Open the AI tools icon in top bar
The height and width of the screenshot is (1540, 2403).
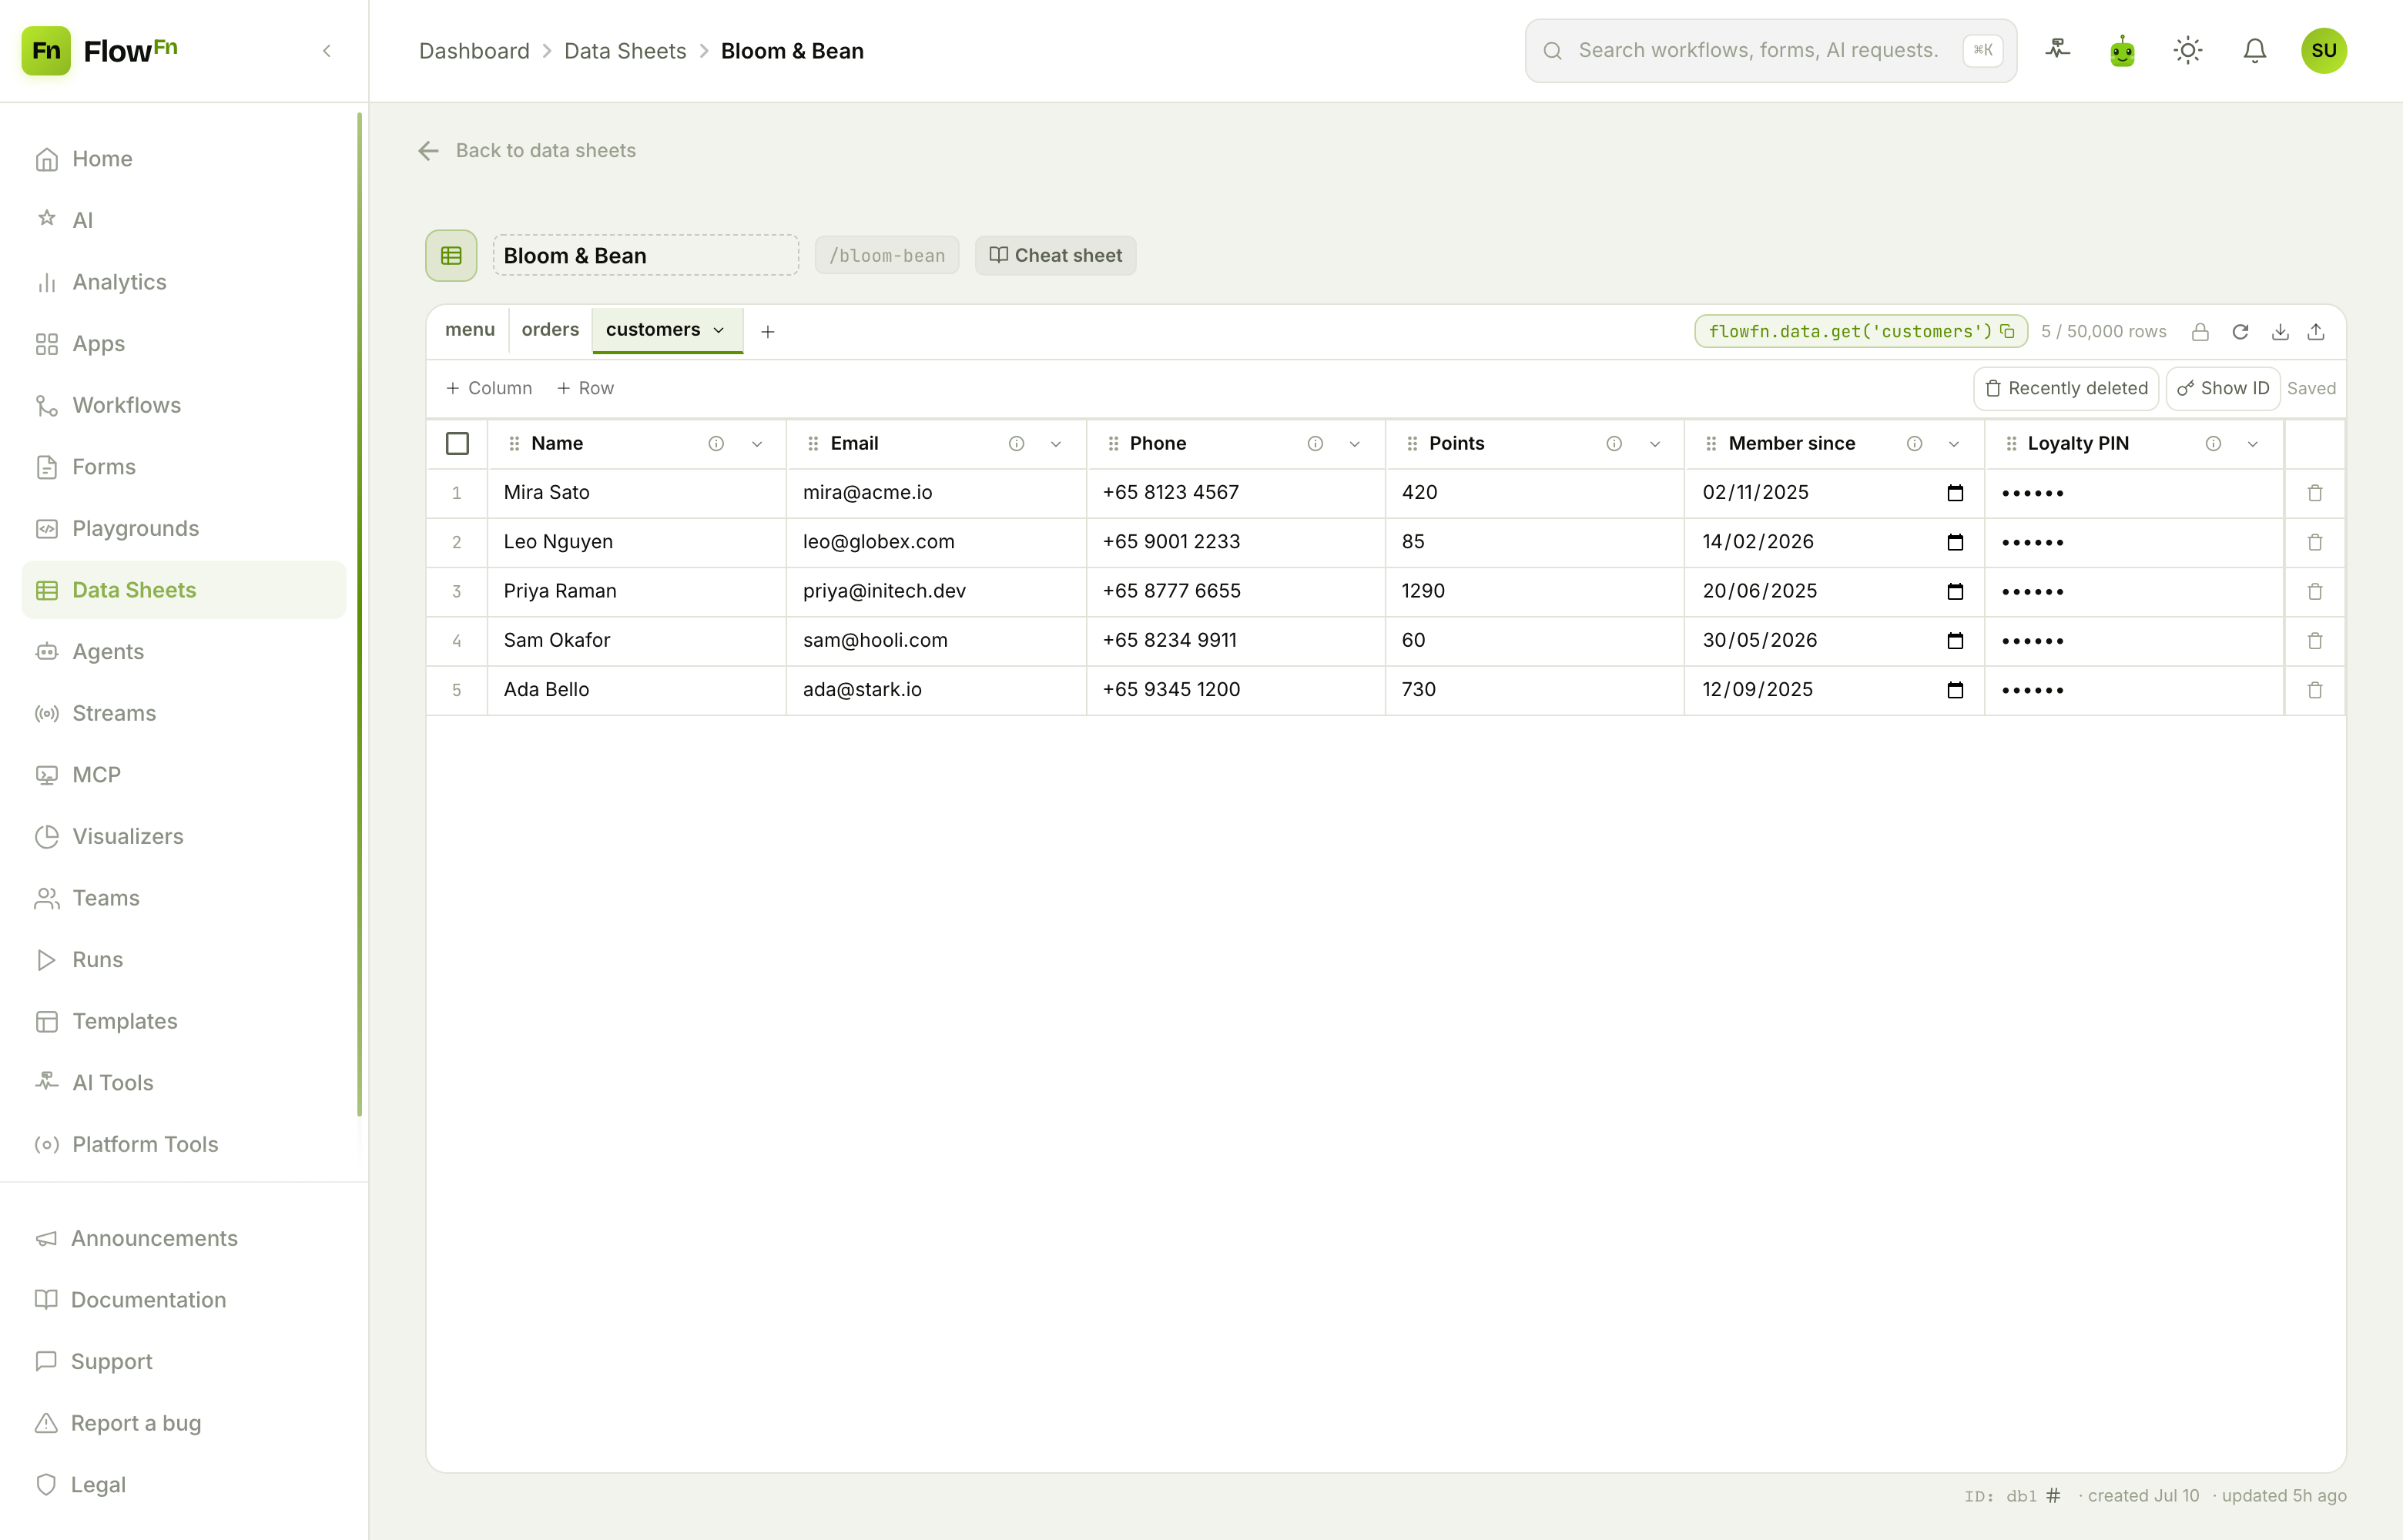(x=2058, y=49)
